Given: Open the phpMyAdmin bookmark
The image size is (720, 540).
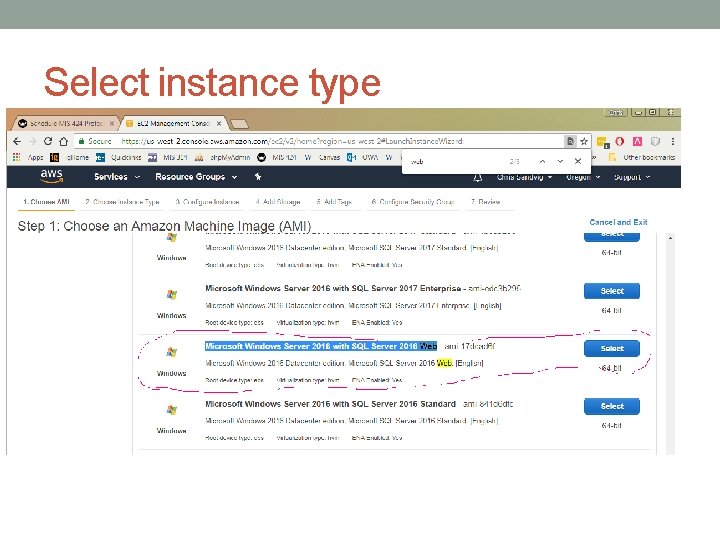Looking at the screenshot, I should coord(223,158).
